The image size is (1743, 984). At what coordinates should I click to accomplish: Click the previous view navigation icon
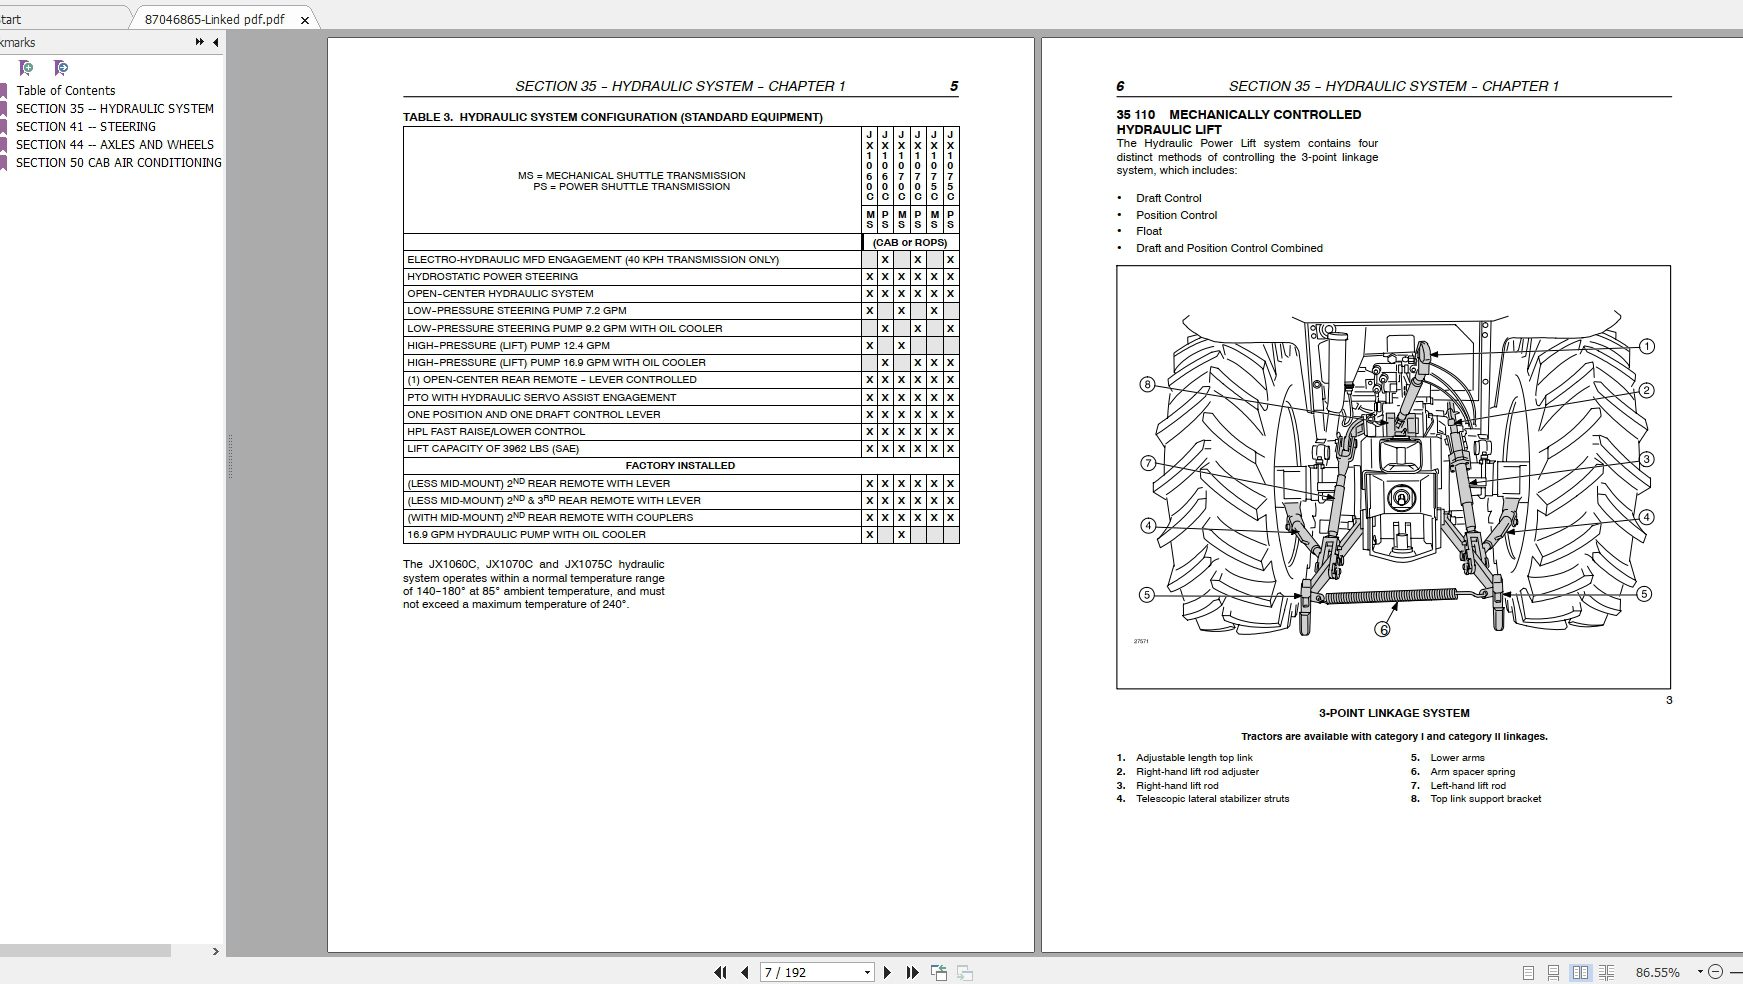click(938, 971)
